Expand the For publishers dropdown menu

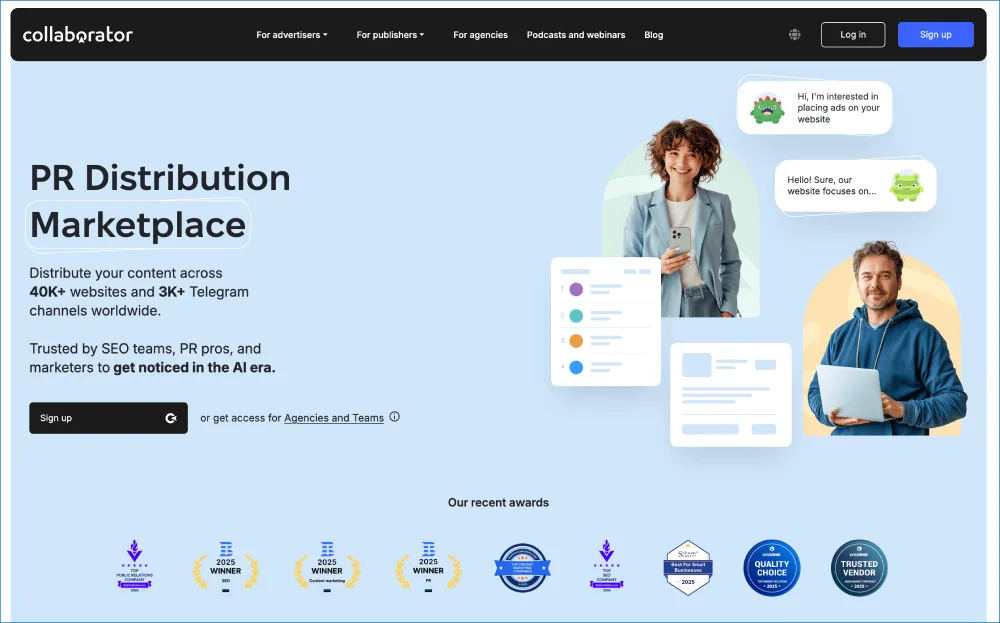390,35
